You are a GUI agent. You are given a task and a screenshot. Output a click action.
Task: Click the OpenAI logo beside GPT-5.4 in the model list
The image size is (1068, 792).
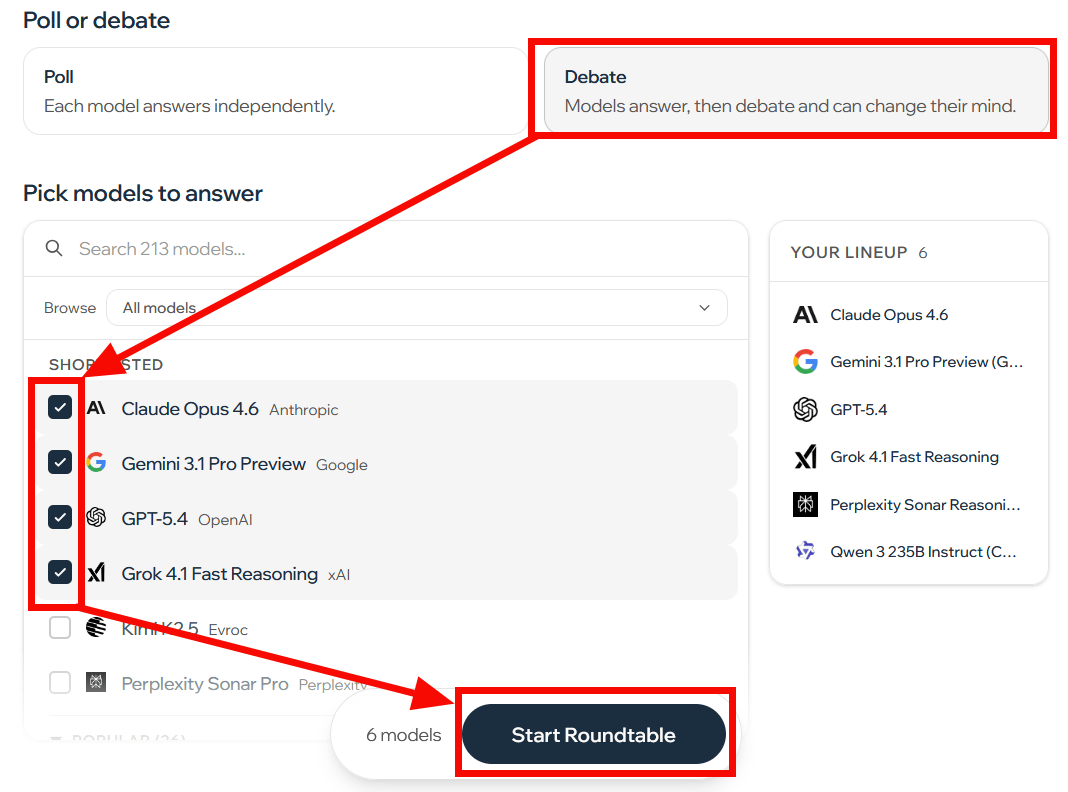pyautogui.click(x=96, y=518)
